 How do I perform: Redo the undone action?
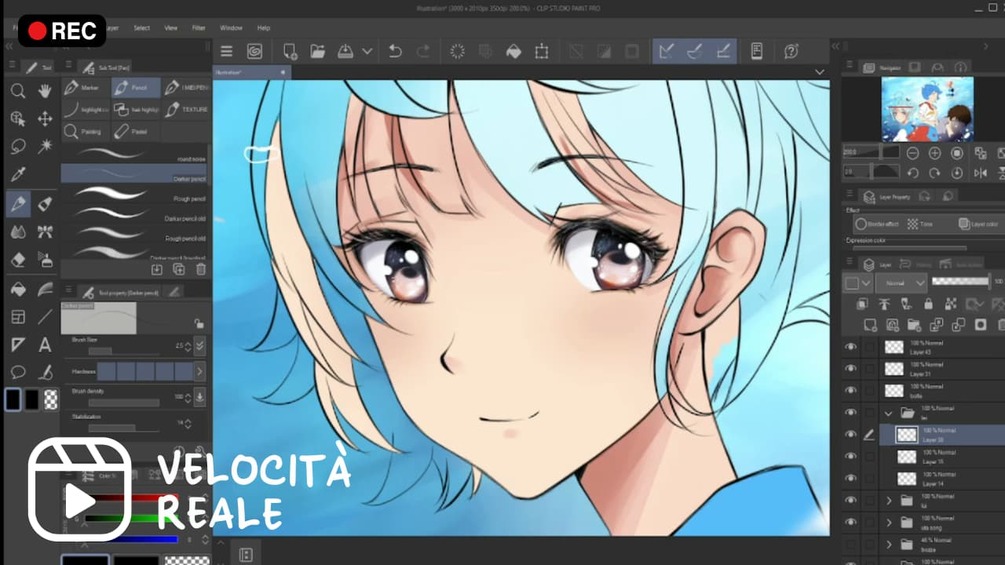424,51
